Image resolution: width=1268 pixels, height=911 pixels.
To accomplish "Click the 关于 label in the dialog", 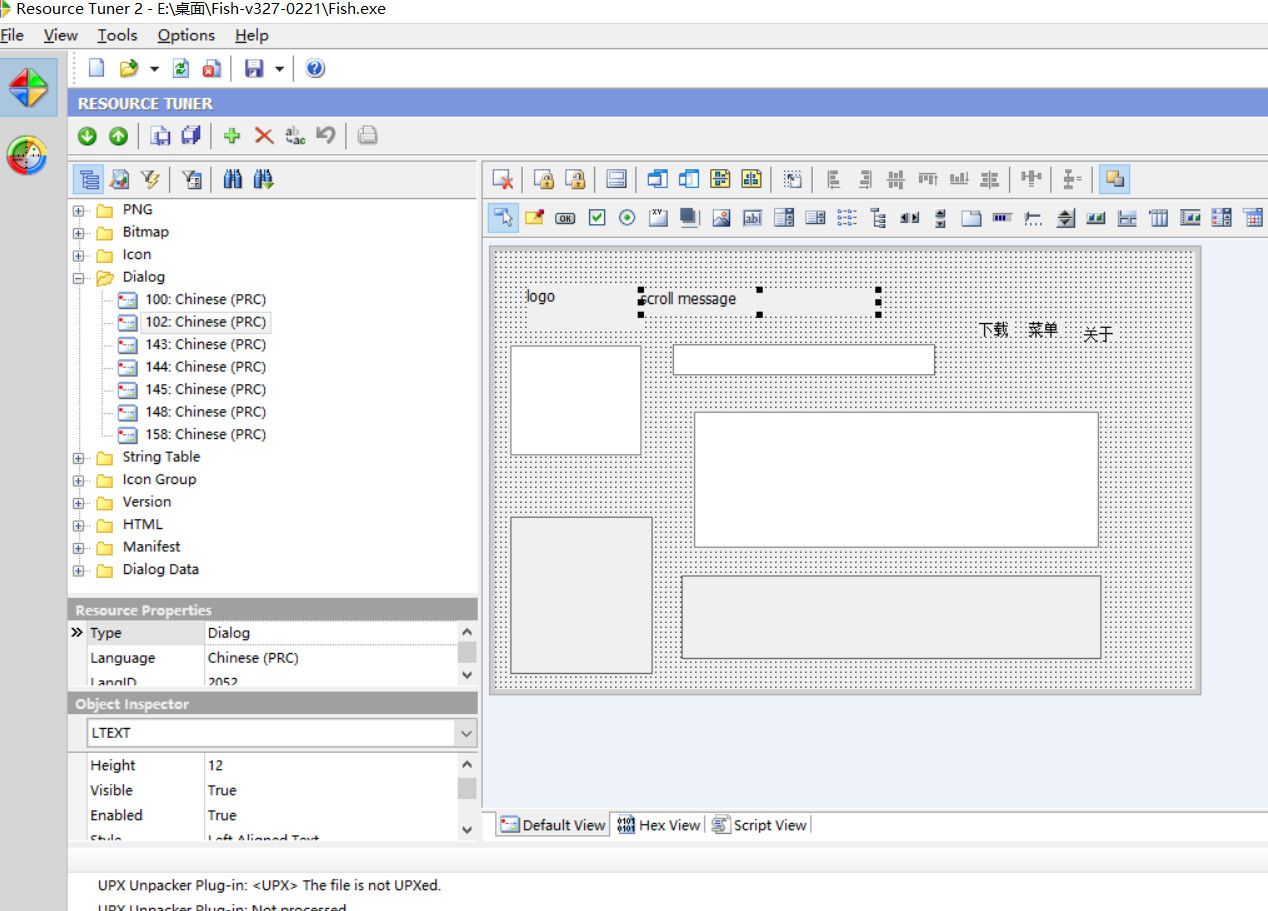I will pos(1098,335).
